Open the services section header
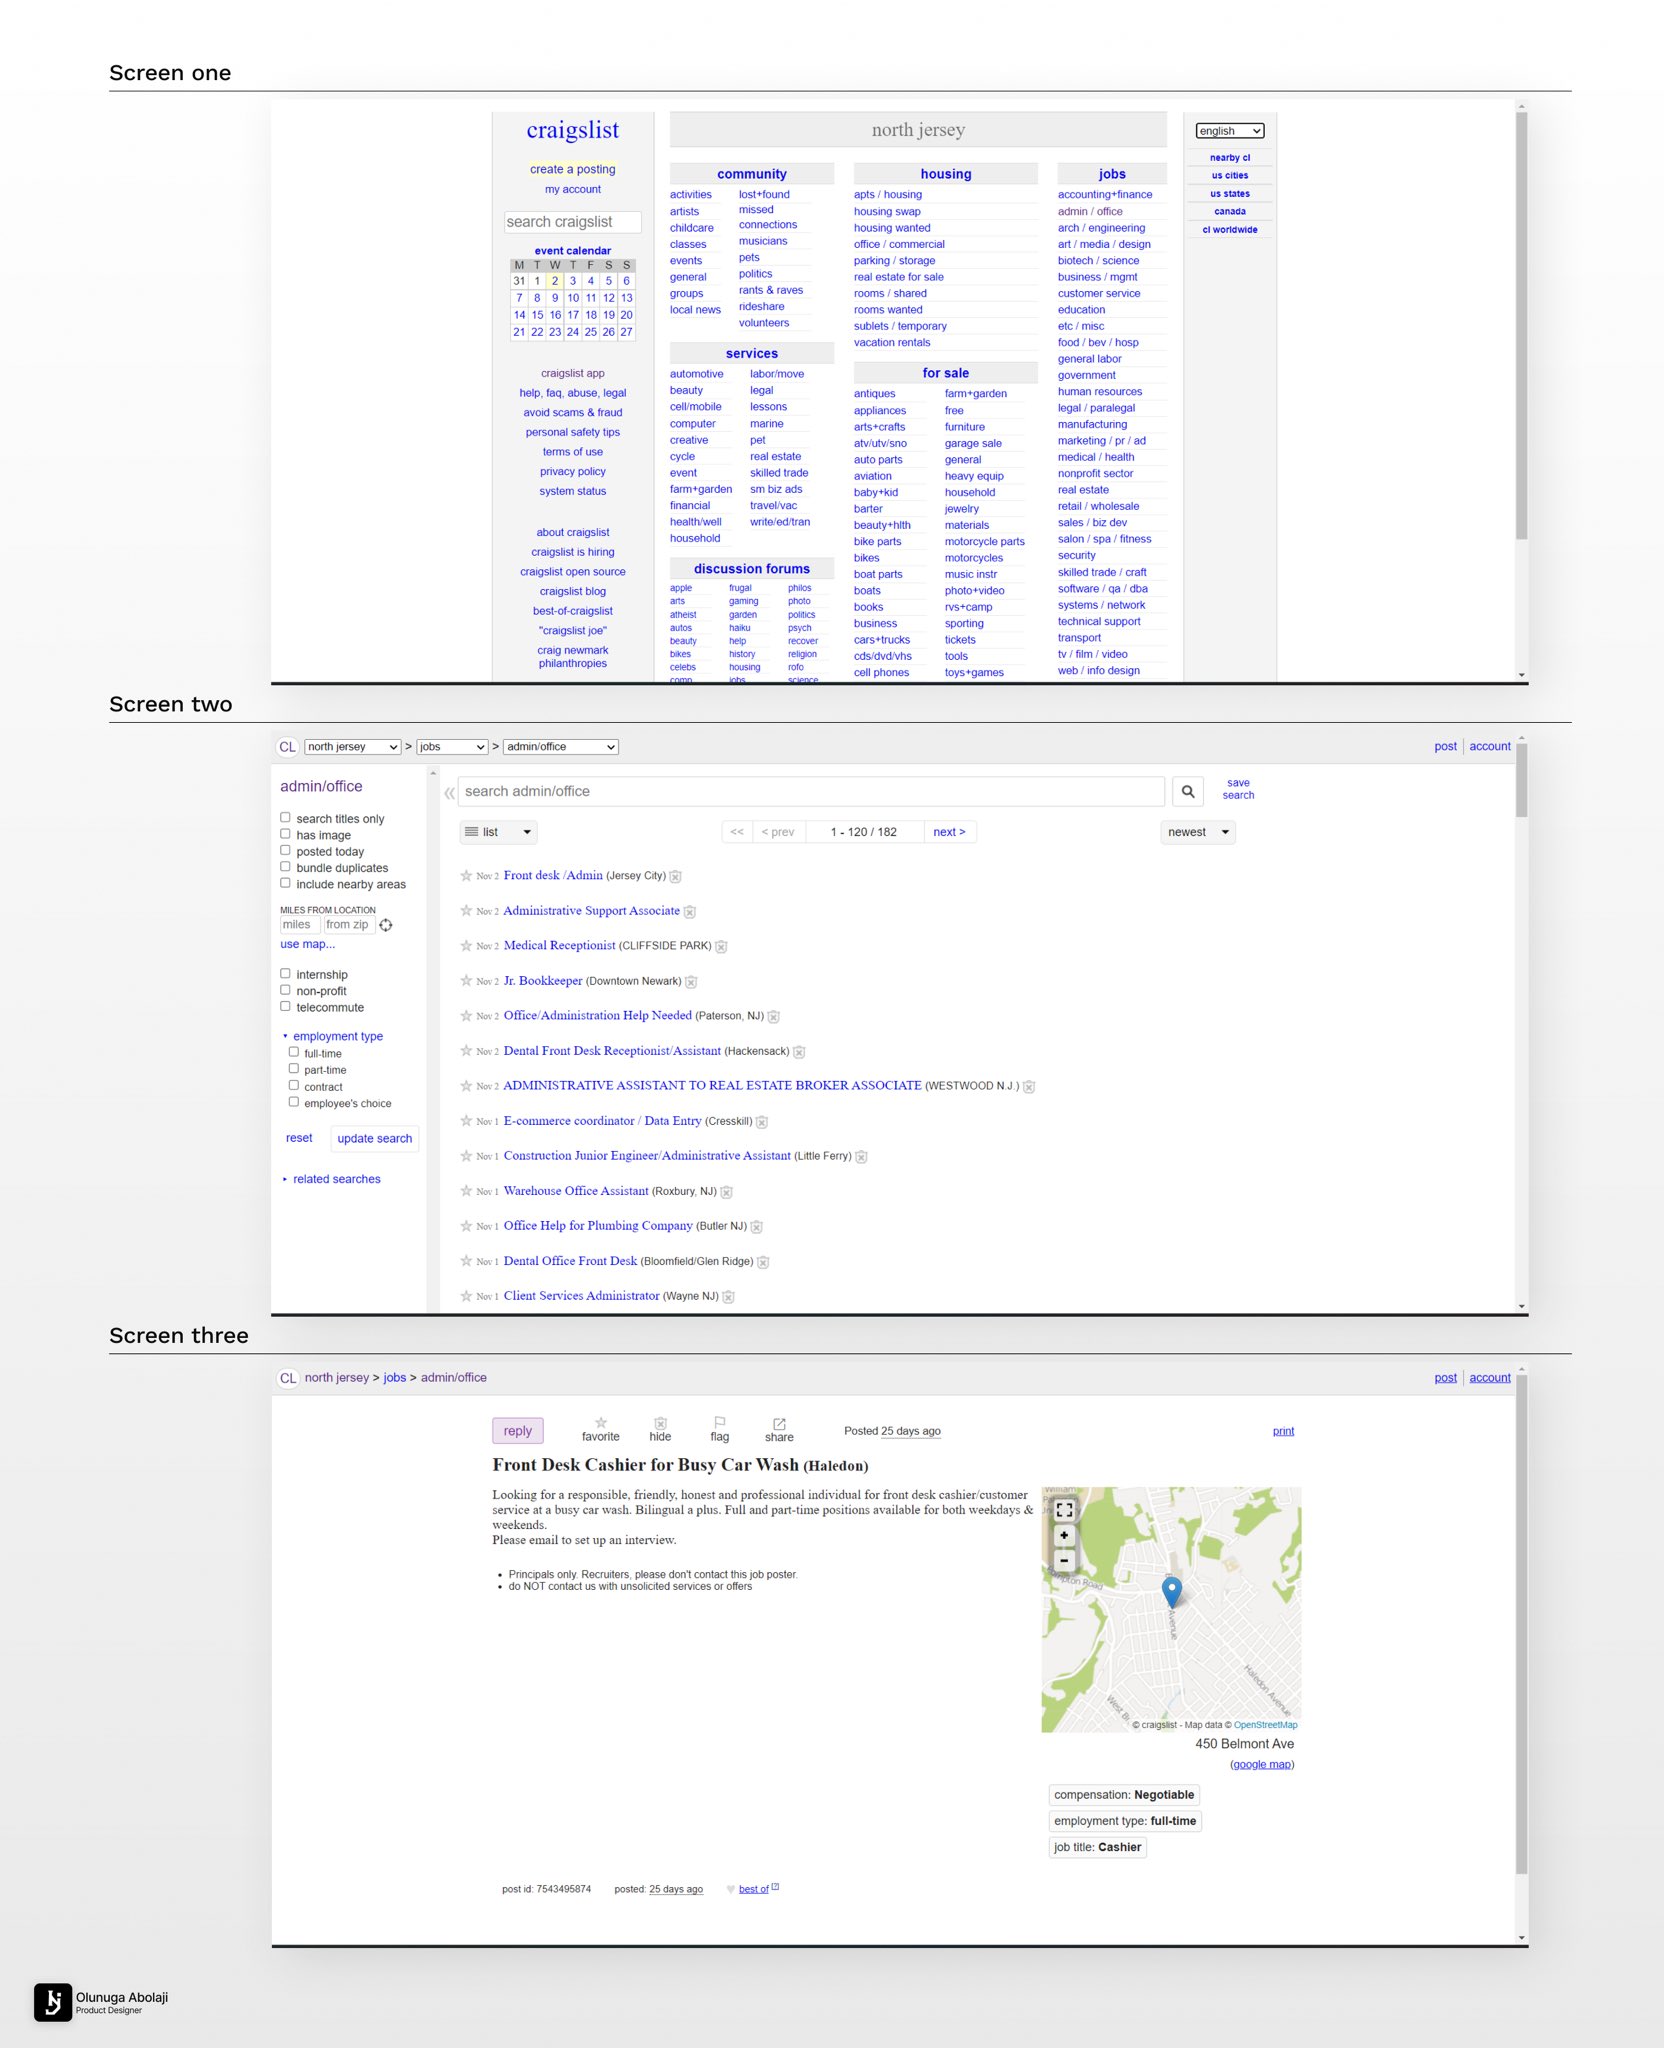1664x2048 pixels. 752,354
